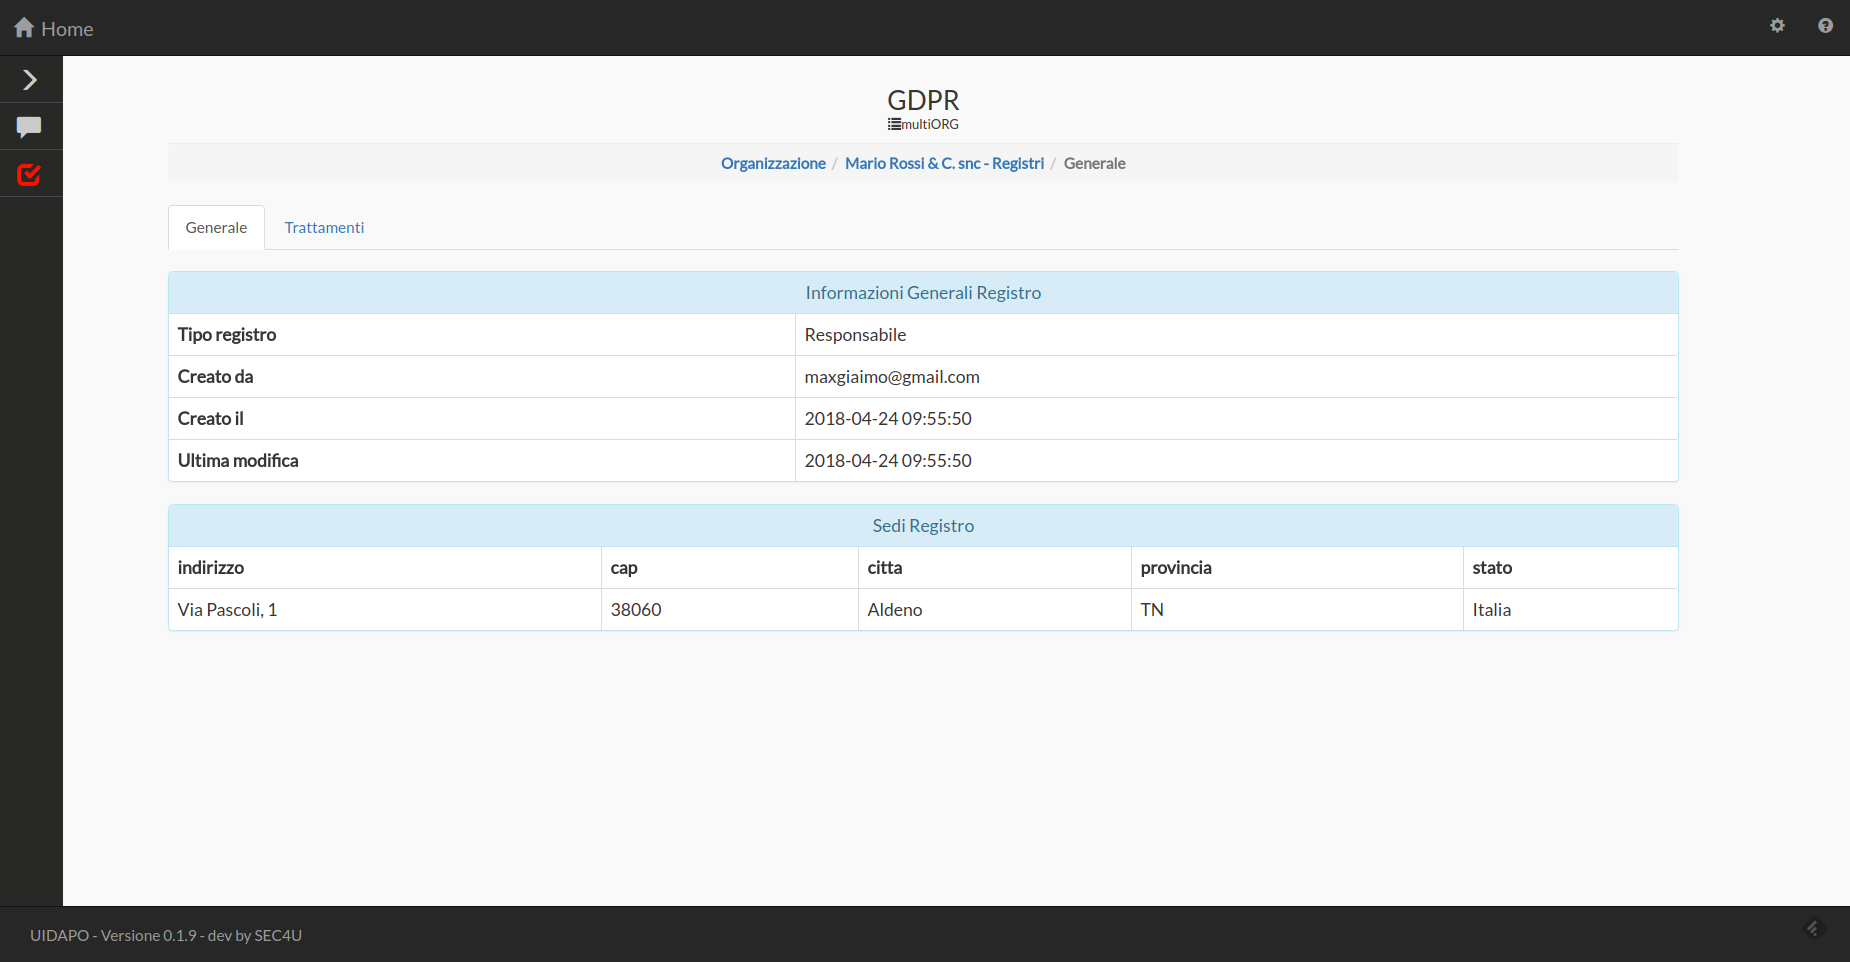The width and height of the screenshot is (1850, 962).
Task: Click the multiORG list icon
Action: 894,125
